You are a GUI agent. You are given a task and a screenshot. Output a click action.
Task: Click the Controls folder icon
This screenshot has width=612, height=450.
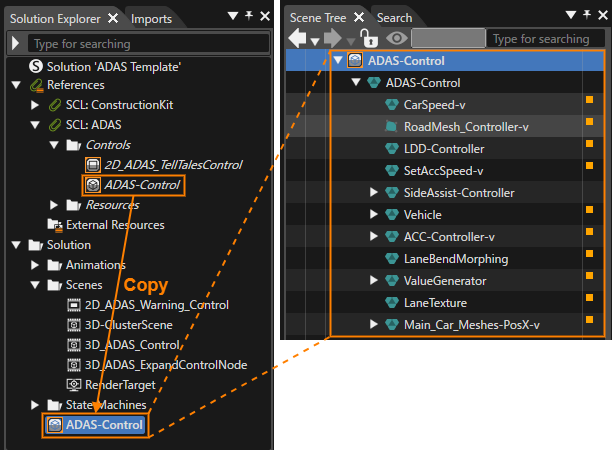74,145
